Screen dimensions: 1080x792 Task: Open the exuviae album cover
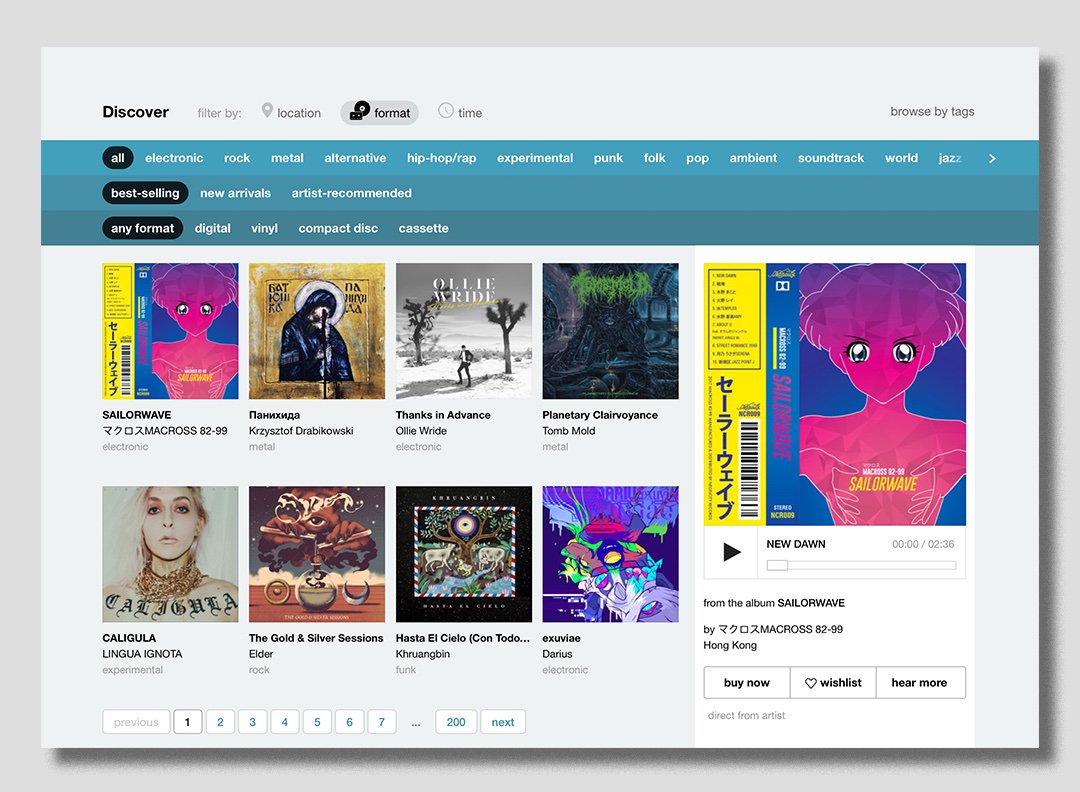tap(610, 554)
